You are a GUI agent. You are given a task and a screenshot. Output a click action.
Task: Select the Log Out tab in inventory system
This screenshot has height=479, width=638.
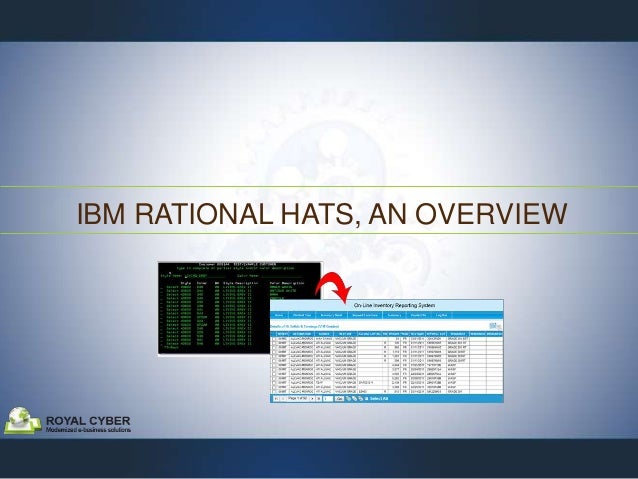[x=441, y=315]
